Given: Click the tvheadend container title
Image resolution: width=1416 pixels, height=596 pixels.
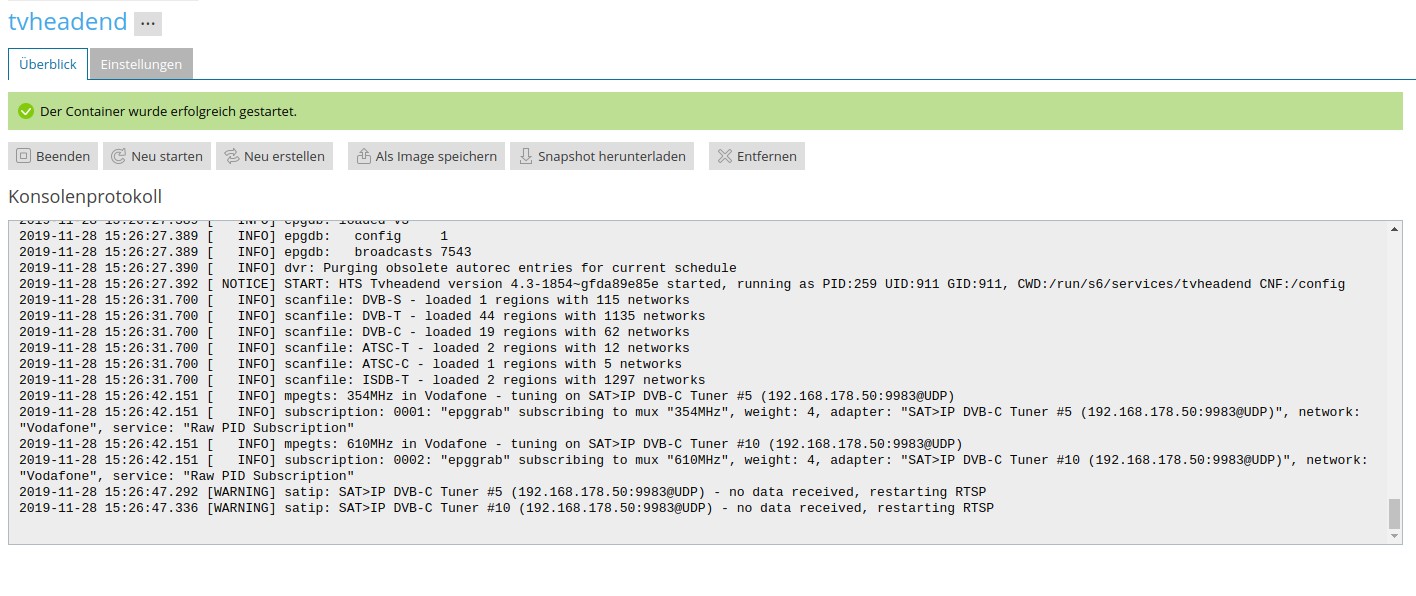Looking at the screenshot, I should [x=68, y=22].
